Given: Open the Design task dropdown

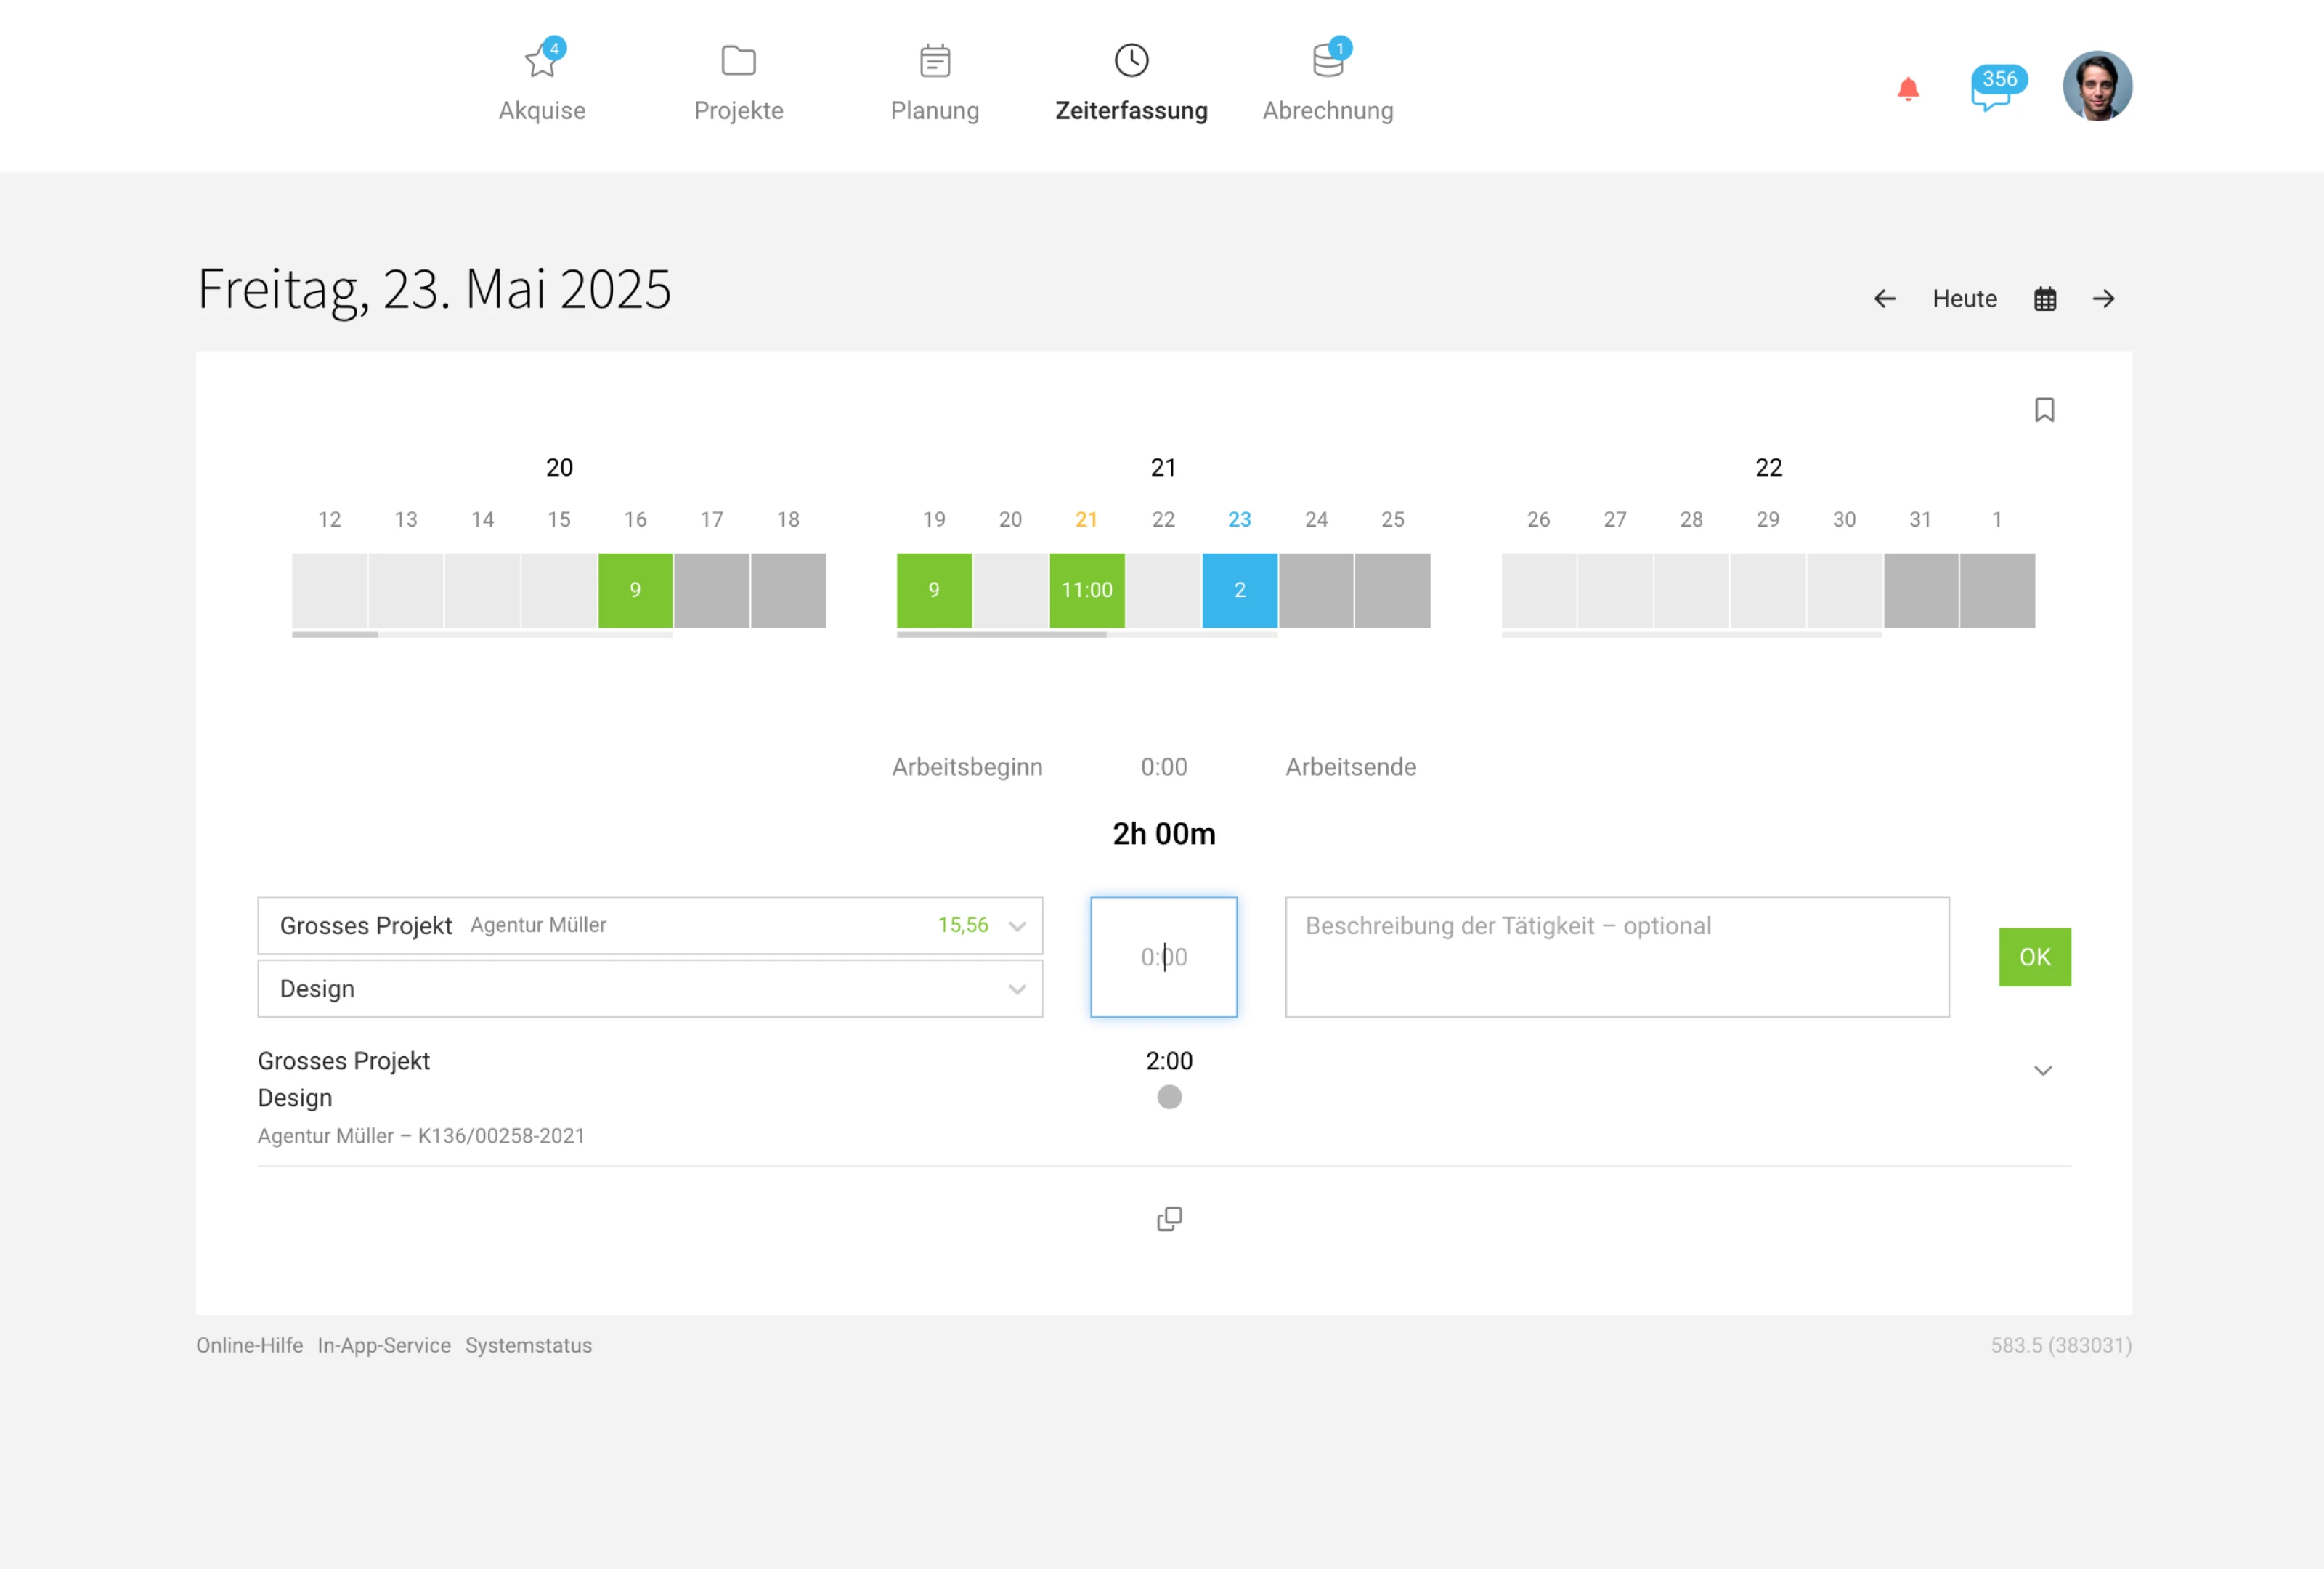Looking at the screenshot, I should pos(650,988).
